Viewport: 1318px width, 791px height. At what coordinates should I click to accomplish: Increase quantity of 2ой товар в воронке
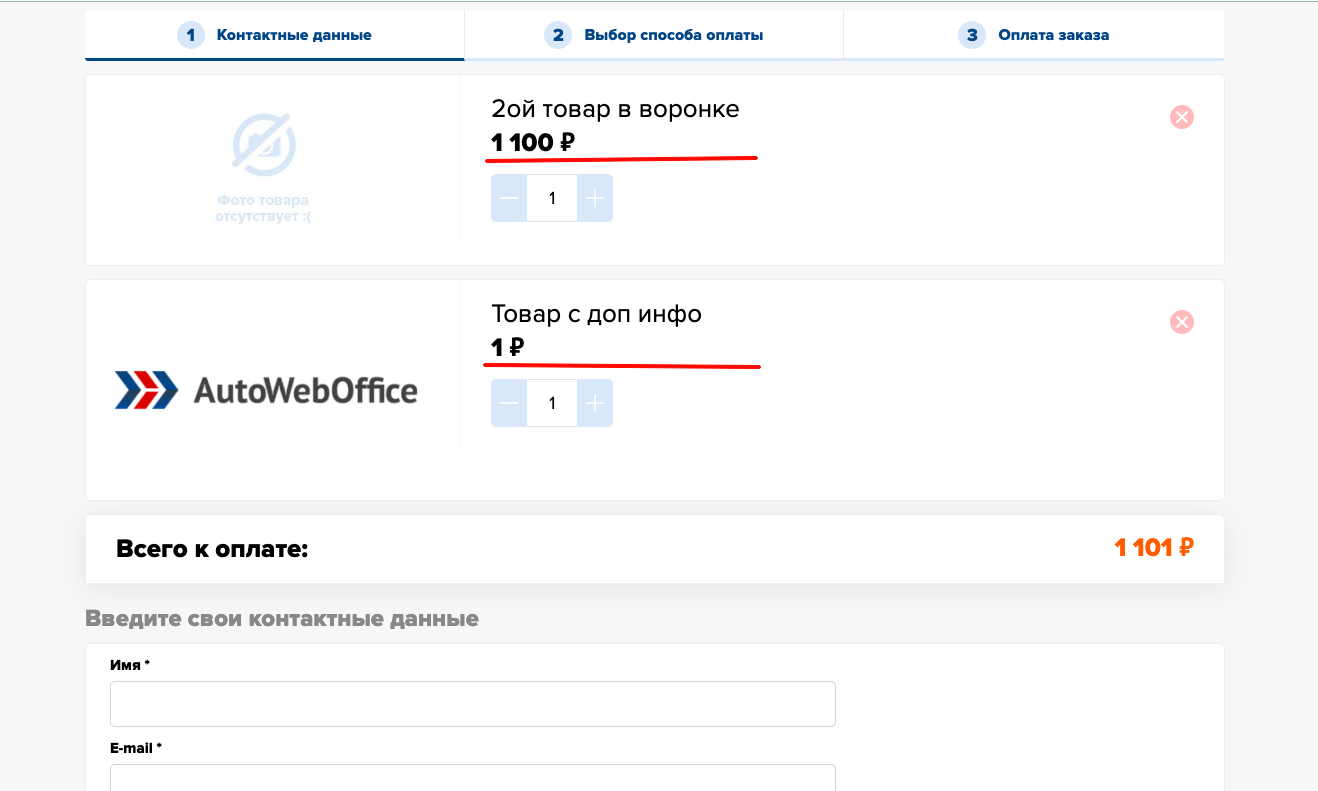point(595,198)
